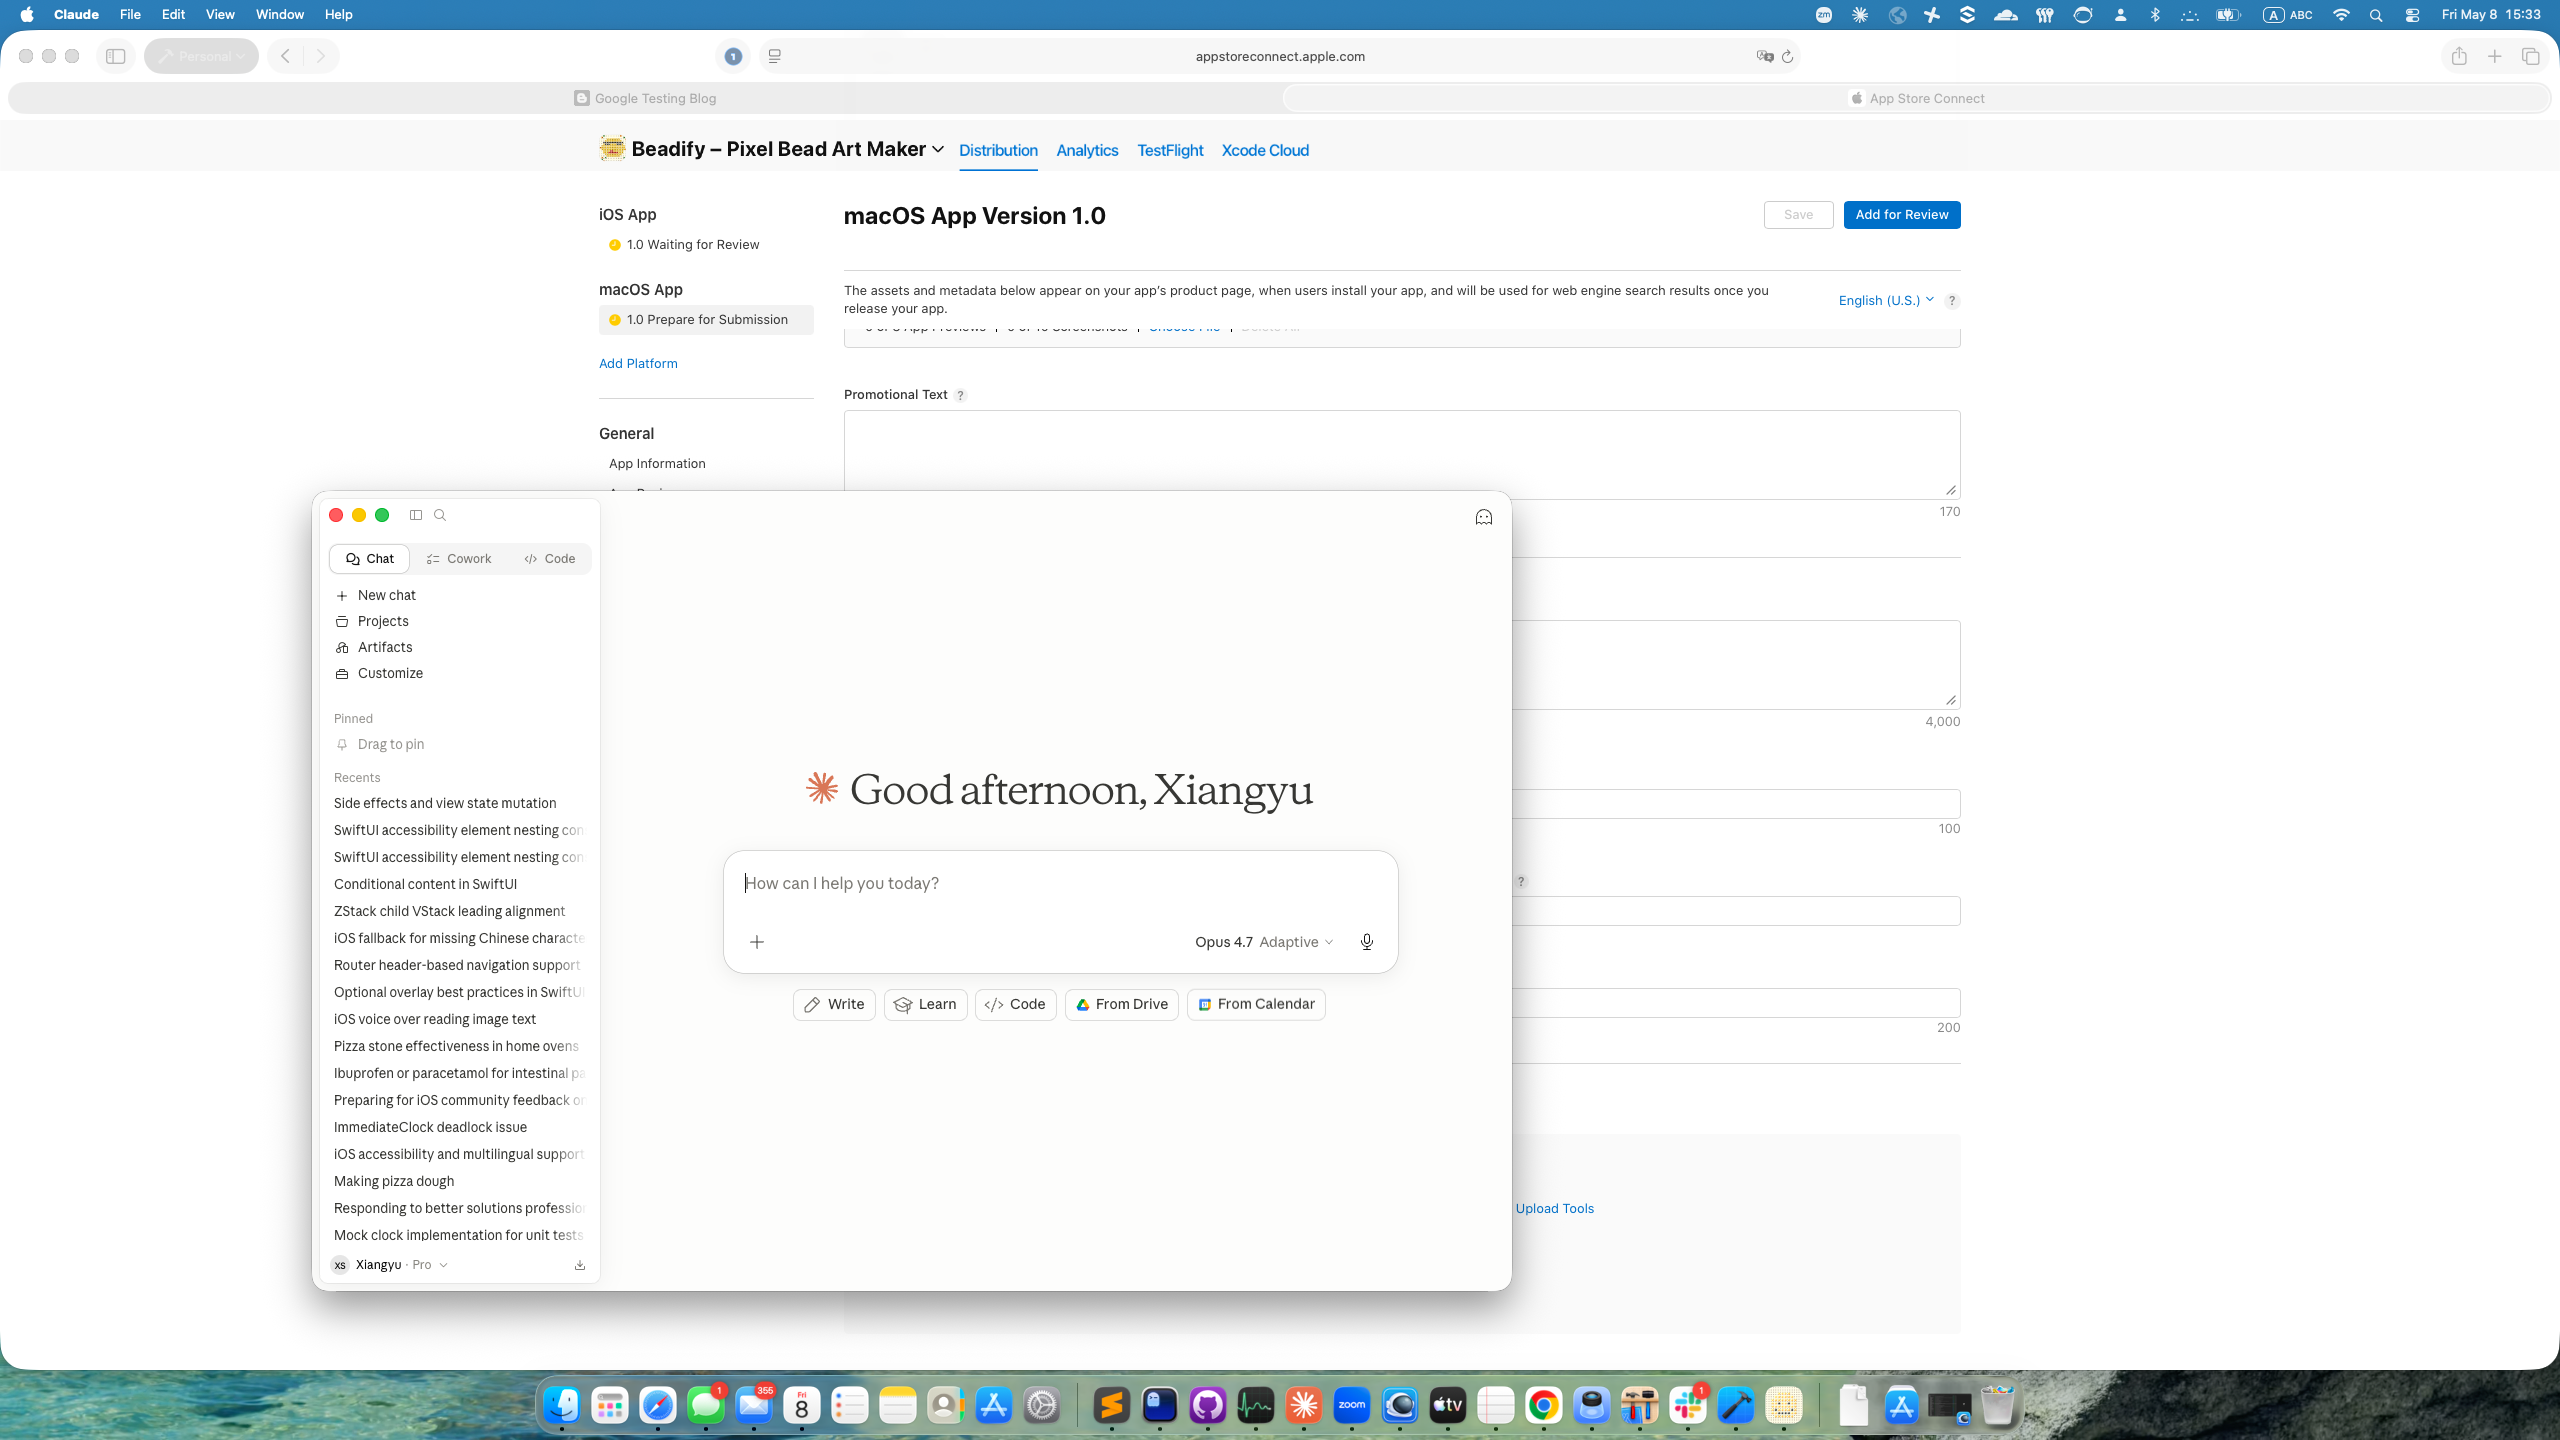Open the Edit menu in menu bar
The height and width of the screenshot is (1440, 2560).
(x=173, y=15)
